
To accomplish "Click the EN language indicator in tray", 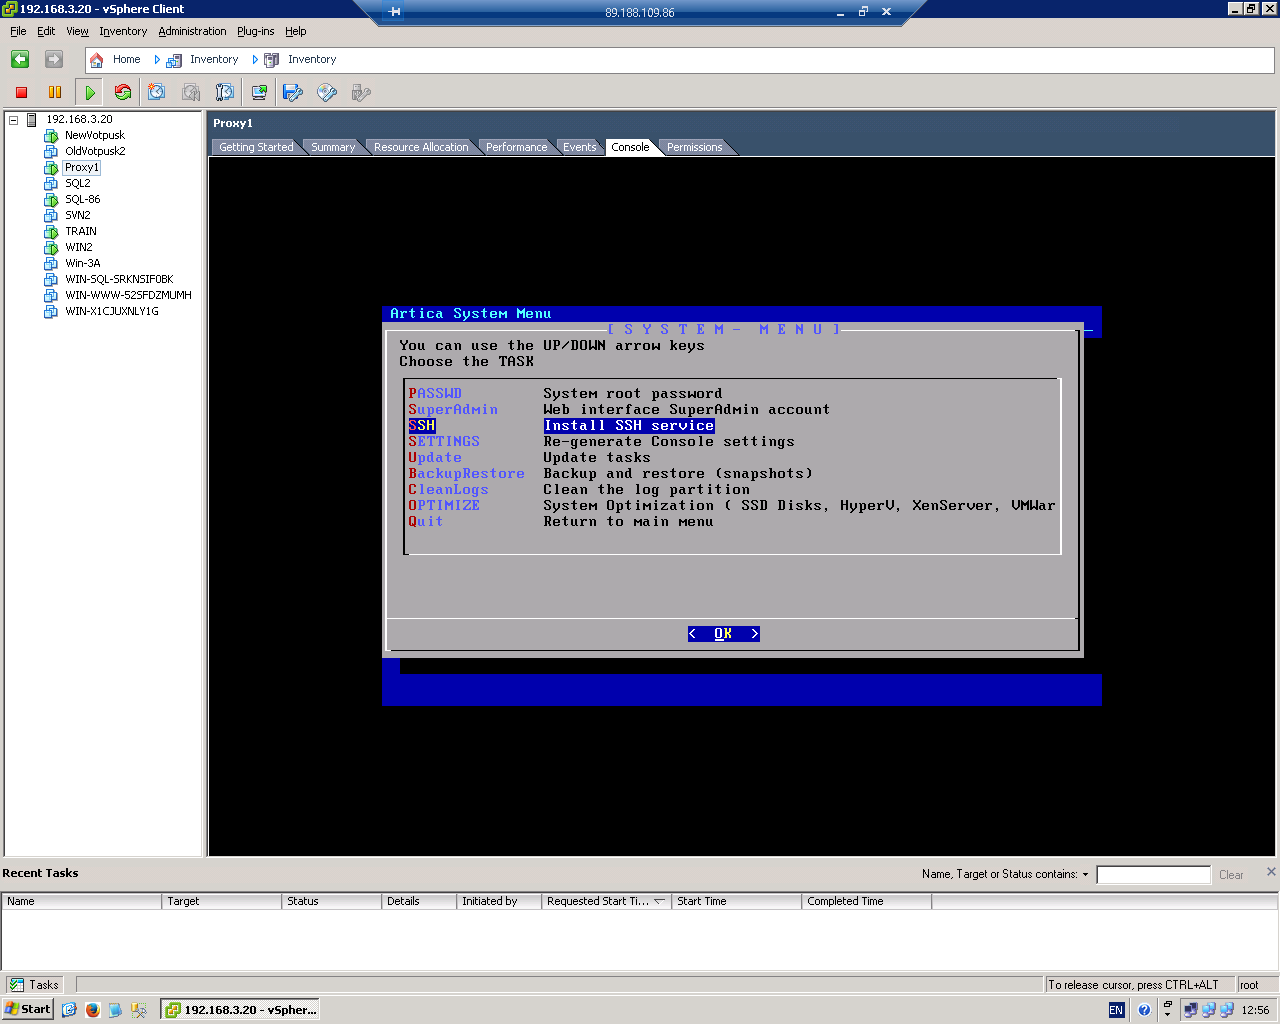I will click(x=1116, y=1010).
